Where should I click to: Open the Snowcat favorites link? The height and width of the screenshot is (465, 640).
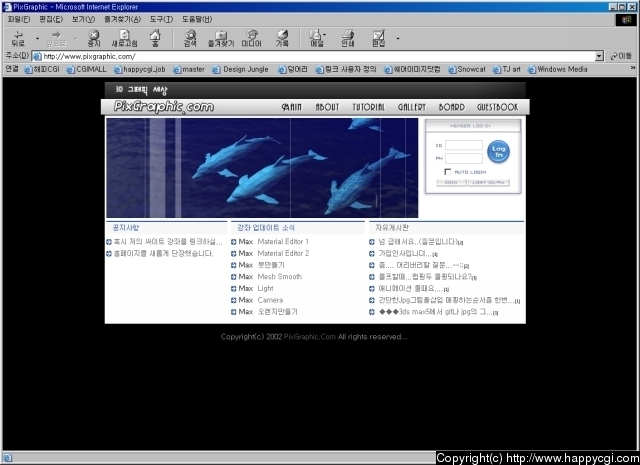tap(467, 69)
